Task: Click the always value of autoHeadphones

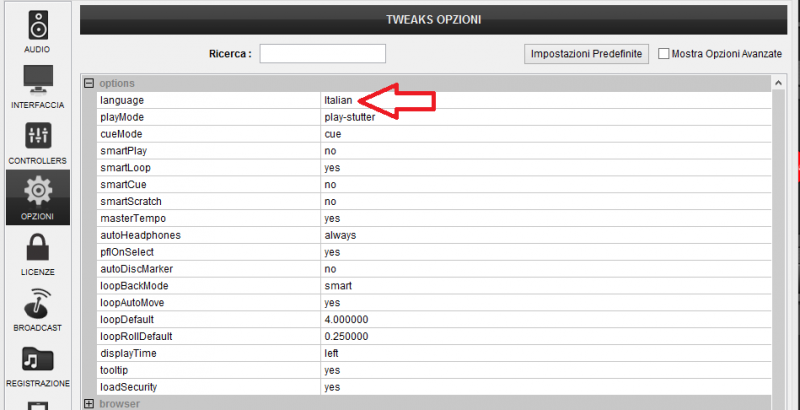Action: (340, 235)
